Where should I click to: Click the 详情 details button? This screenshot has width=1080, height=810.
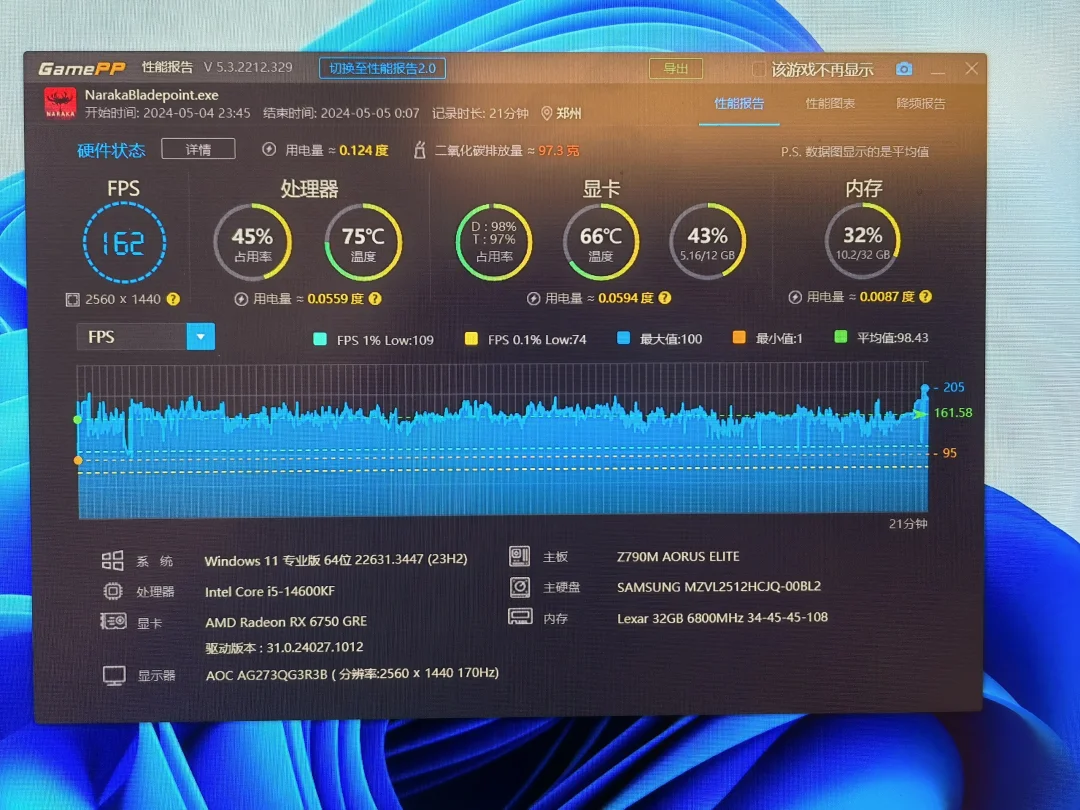coord(198,149)
